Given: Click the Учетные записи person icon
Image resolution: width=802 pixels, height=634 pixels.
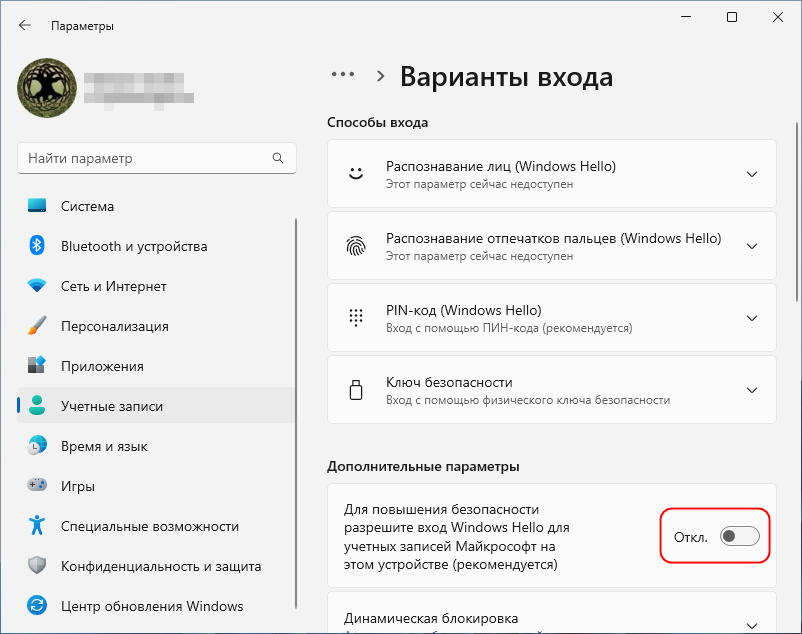Looking at the screenshot, I should [x=37, y=405].
